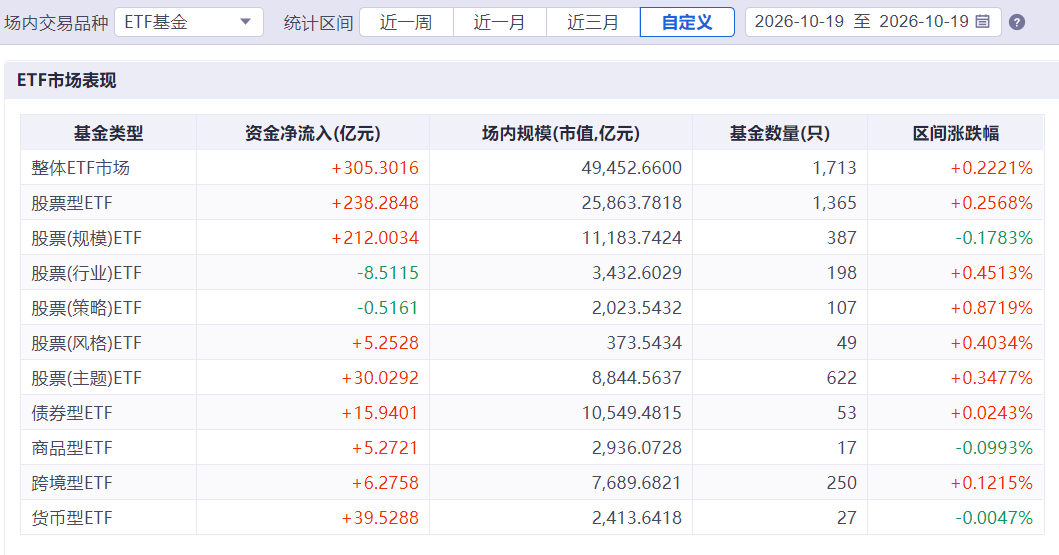Screen dimensions: 1059x555
Task: Click net inflow value +238.2848
Action: 375,203
